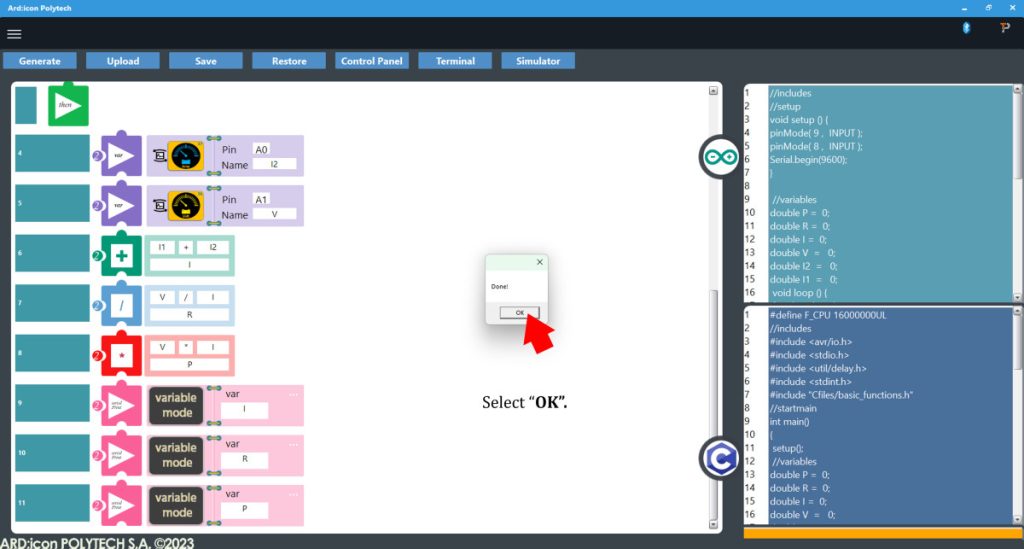
Task: Select the blue division block icon
Action: 122,305
